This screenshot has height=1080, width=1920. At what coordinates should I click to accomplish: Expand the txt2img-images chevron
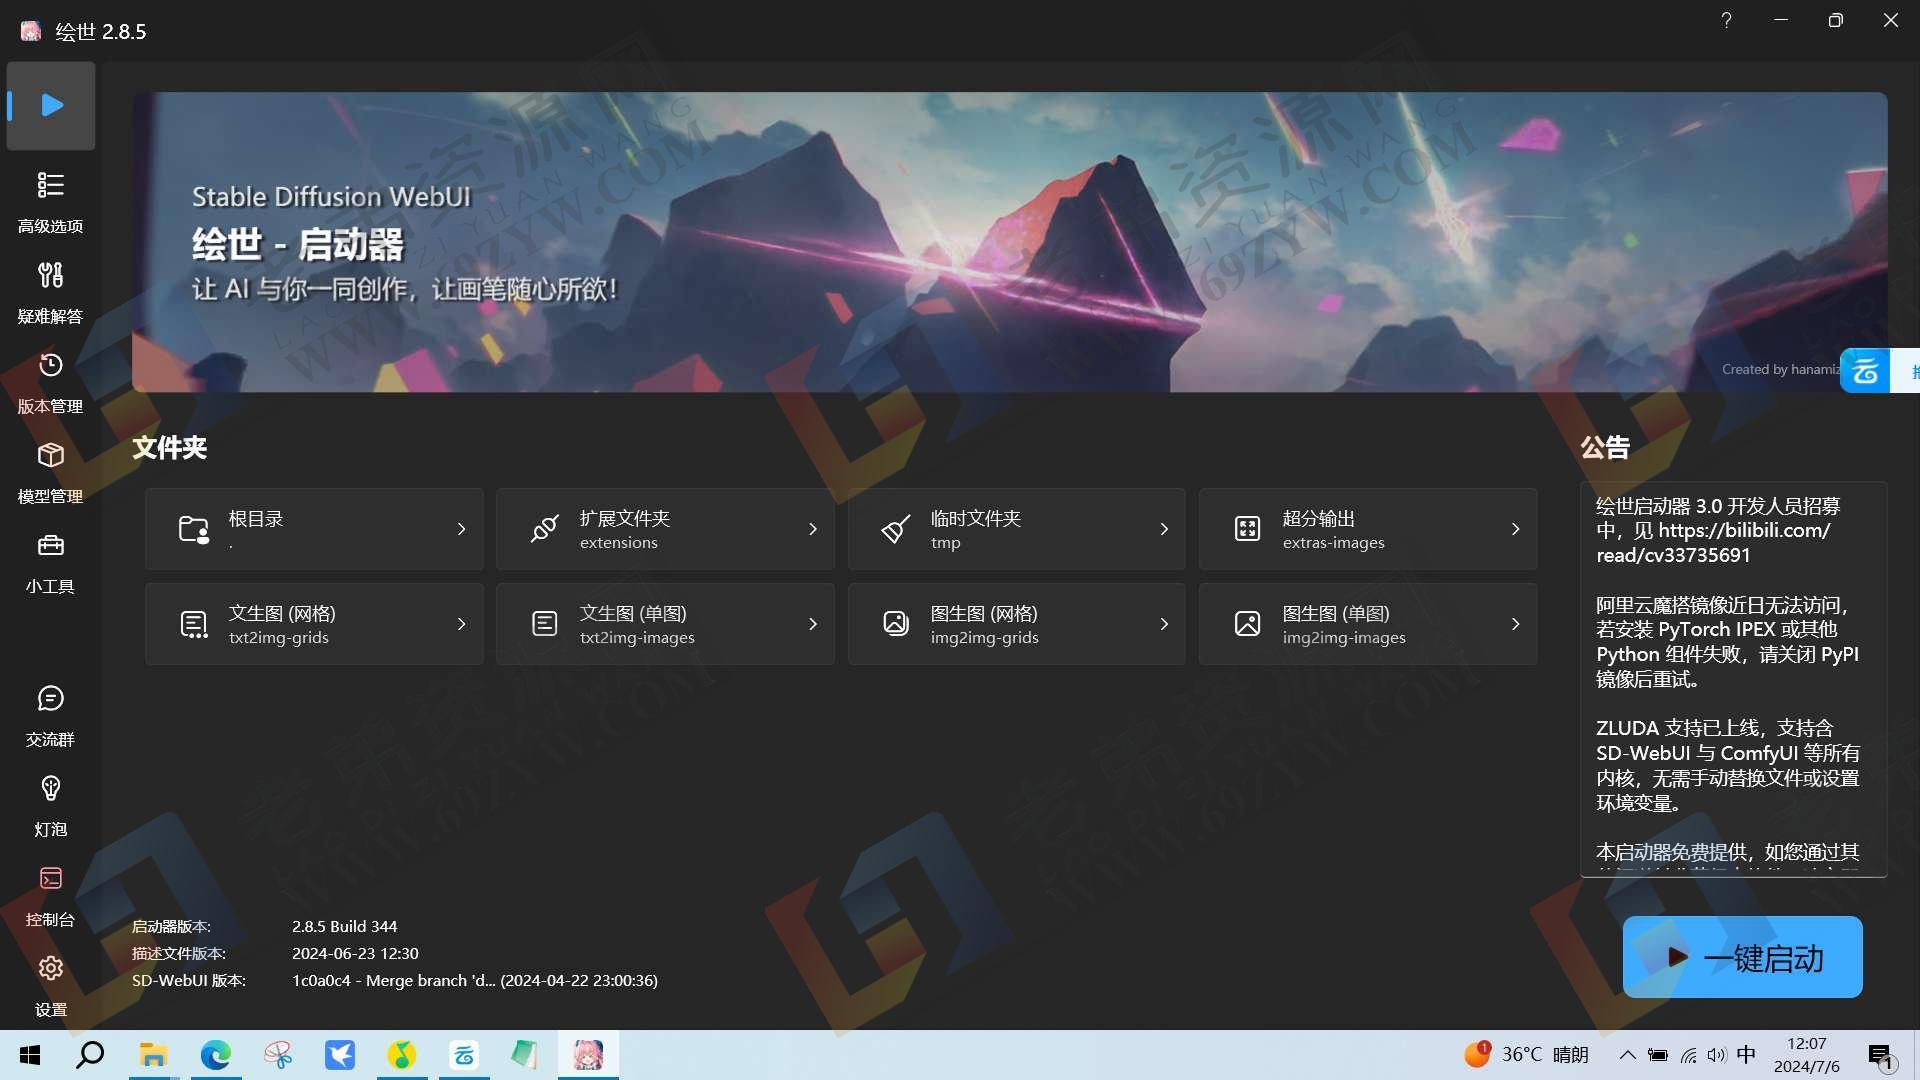(x=812, y=624)
